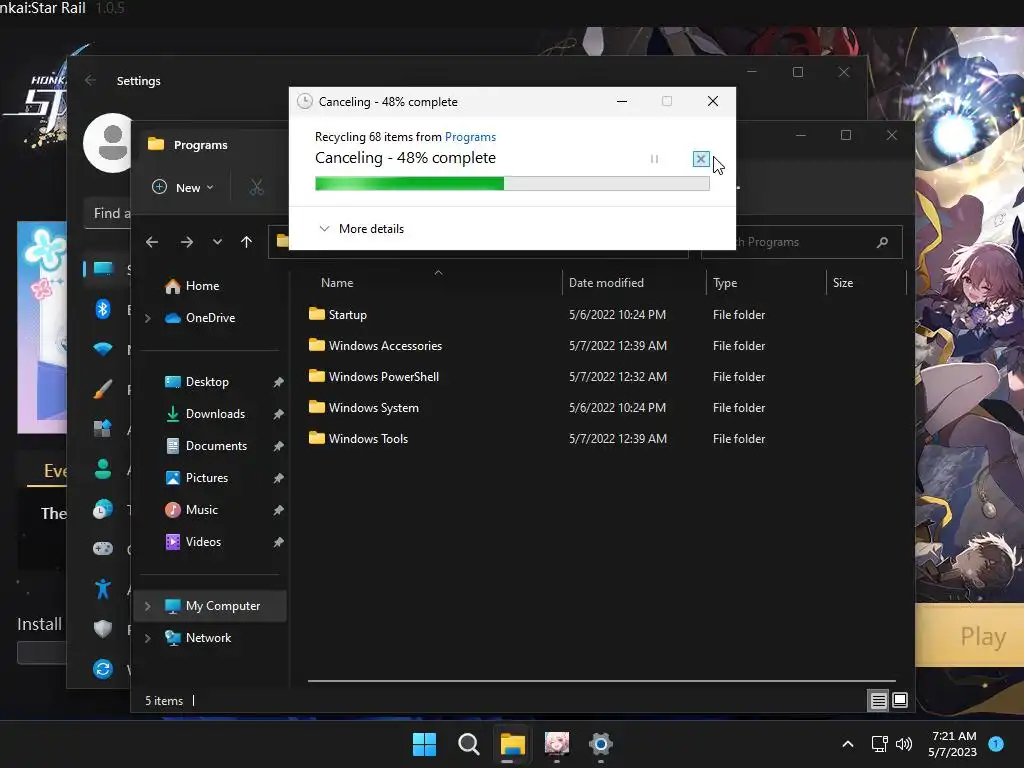This screenshot has width=1024, height=768.
Task: Click the horizontal scrollbar in file list
Action: 601,680
